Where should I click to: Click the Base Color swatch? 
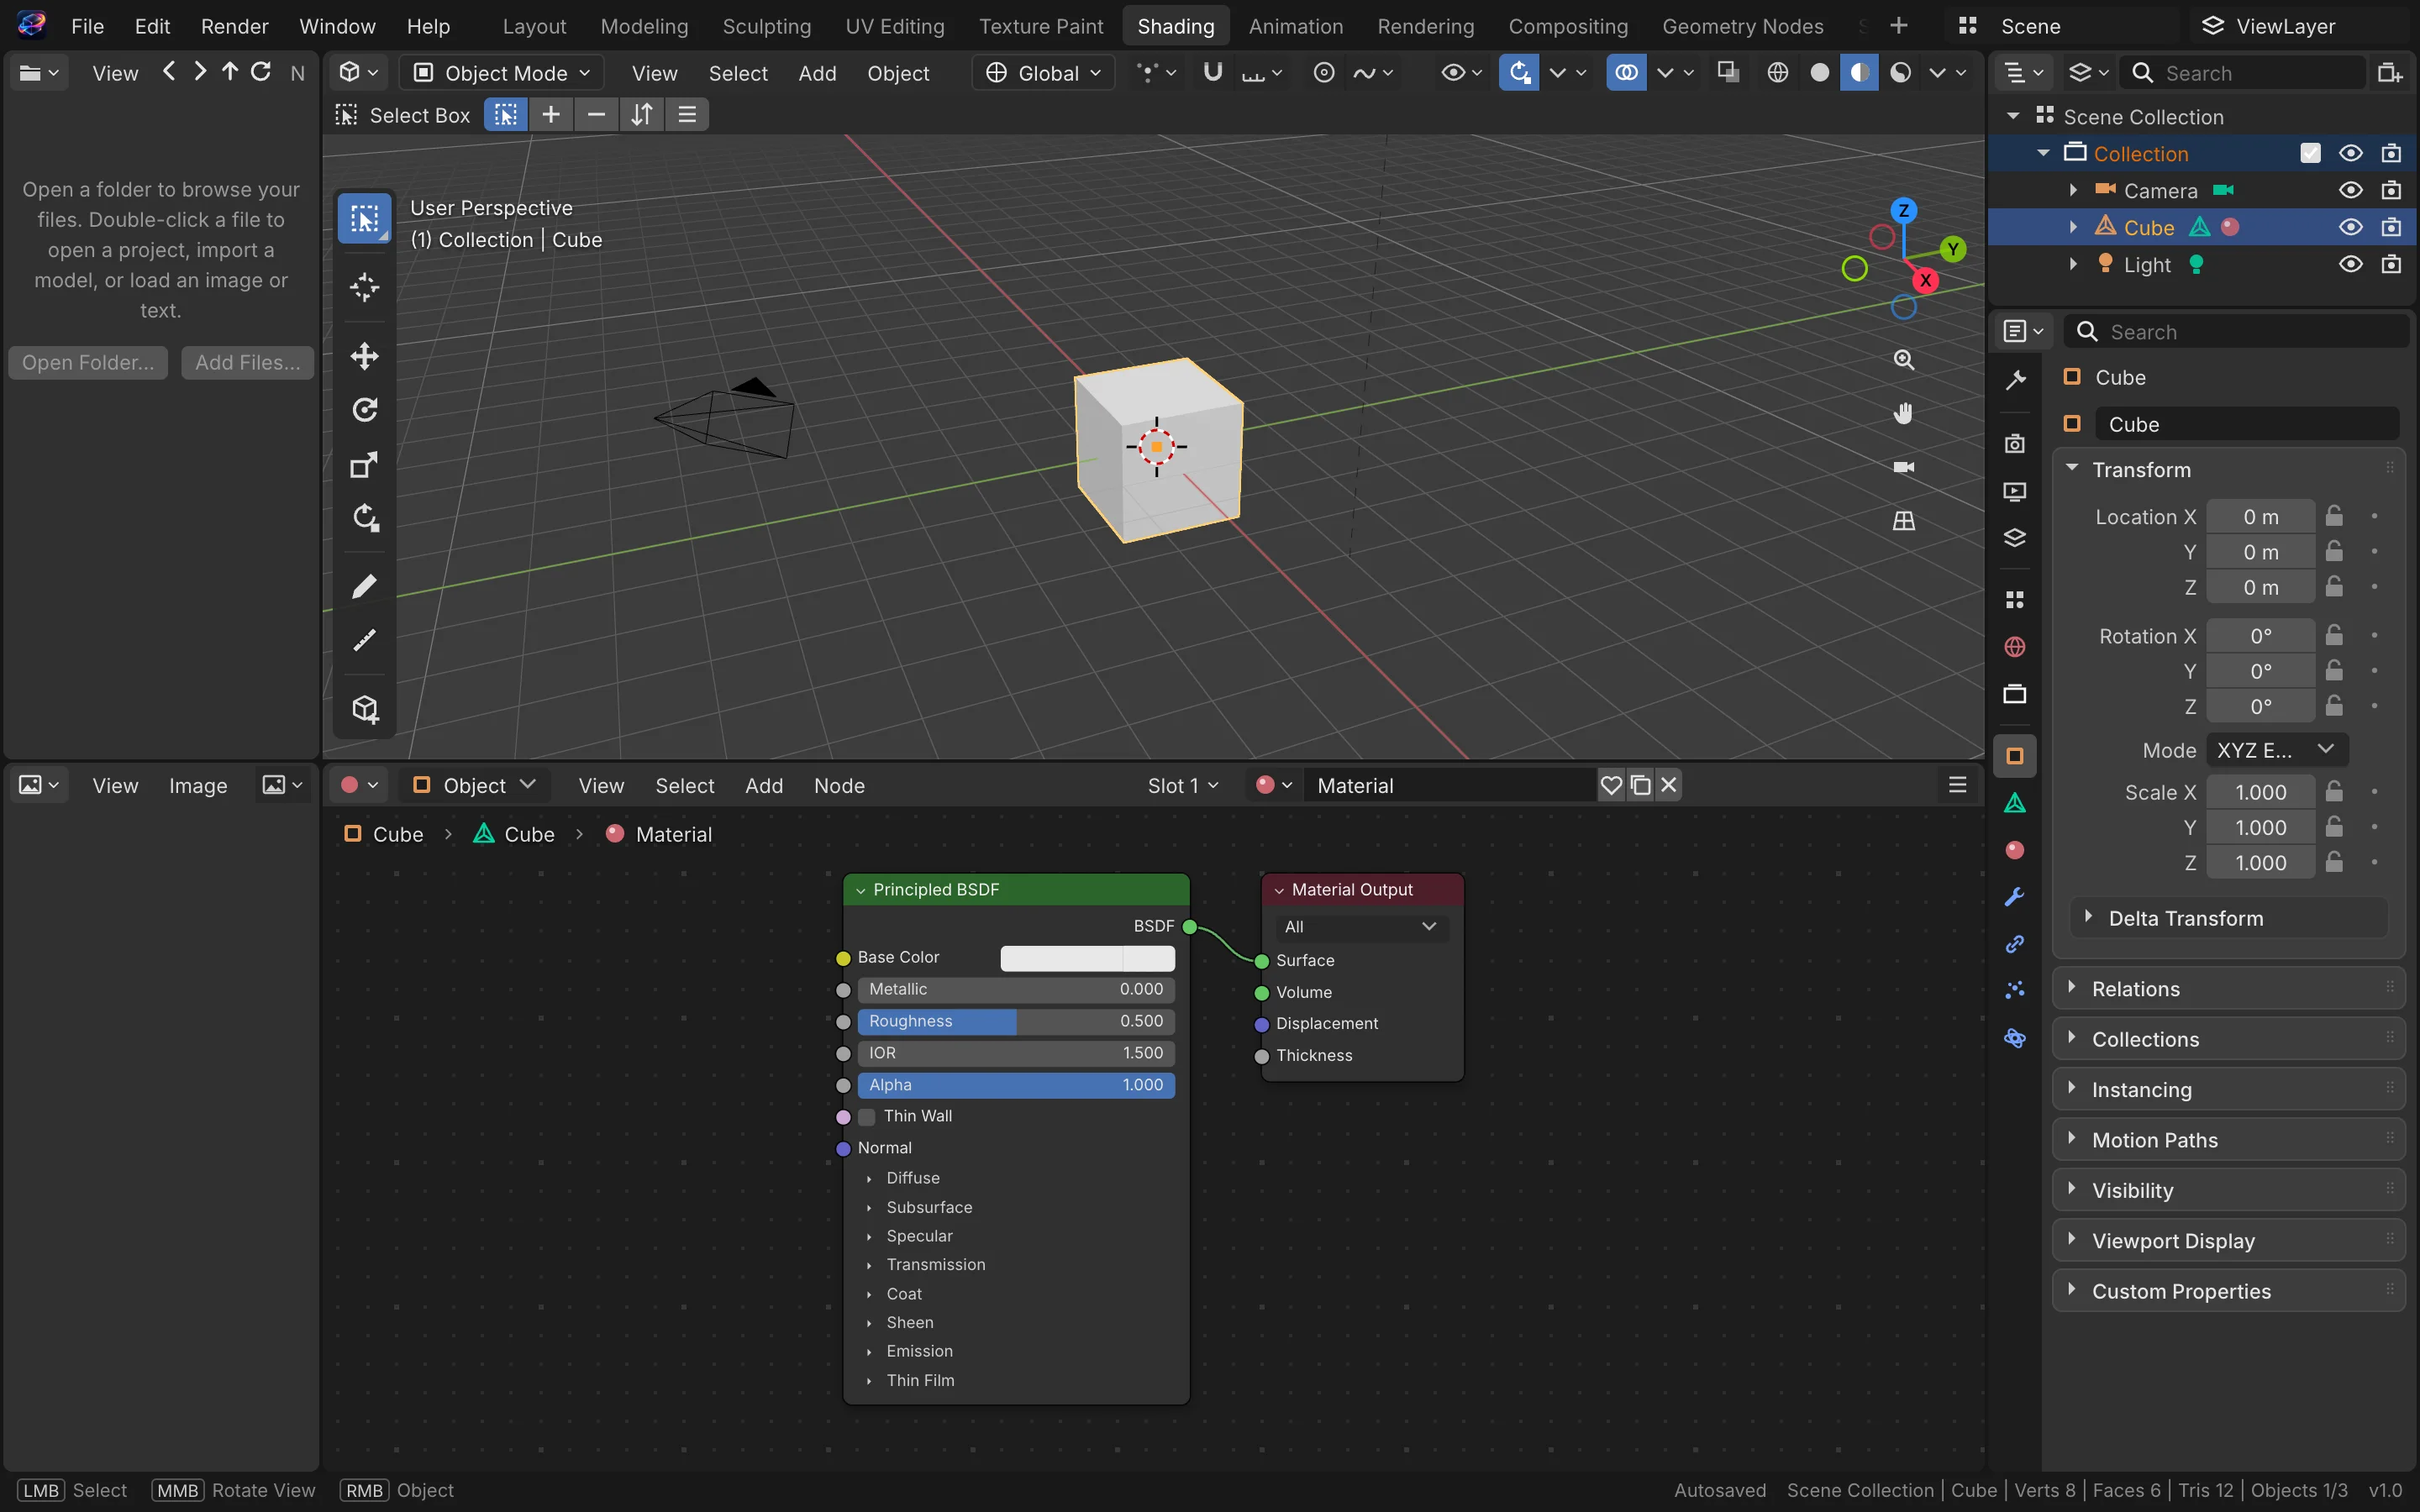click(x=1088, y=958)
